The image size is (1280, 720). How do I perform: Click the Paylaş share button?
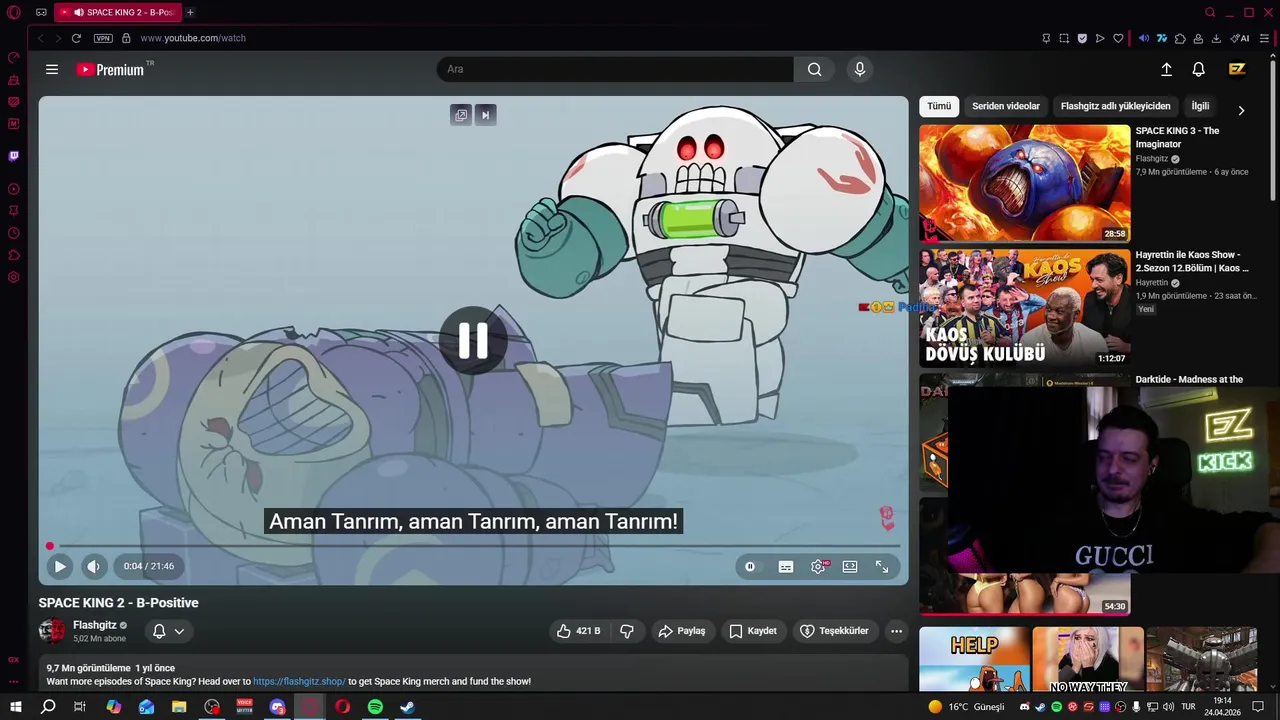[682, 631]
